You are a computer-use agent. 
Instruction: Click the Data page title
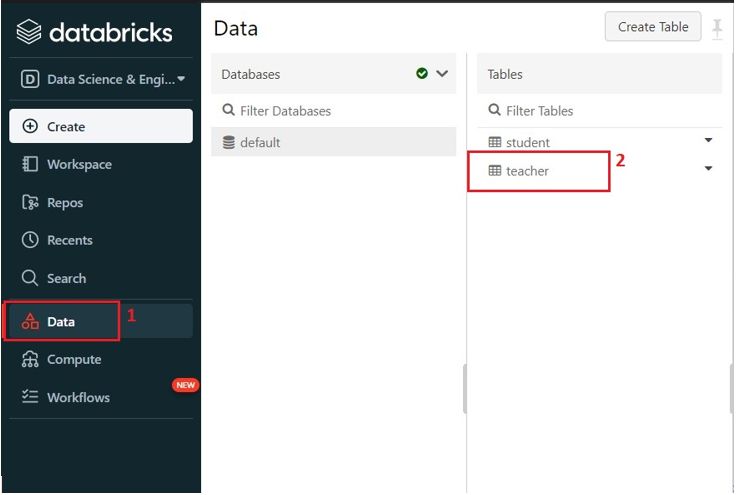point(236,29)
